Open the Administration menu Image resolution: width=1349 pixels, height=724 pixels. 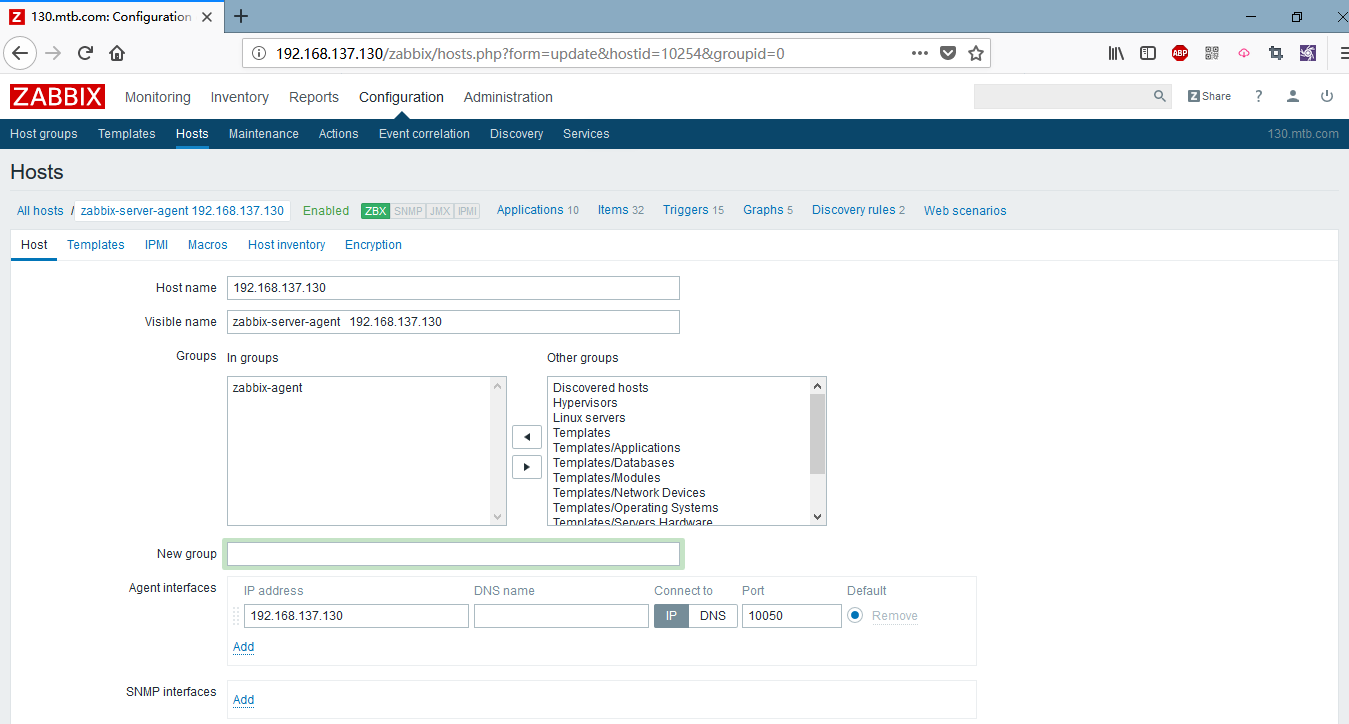tap(508, 97)
